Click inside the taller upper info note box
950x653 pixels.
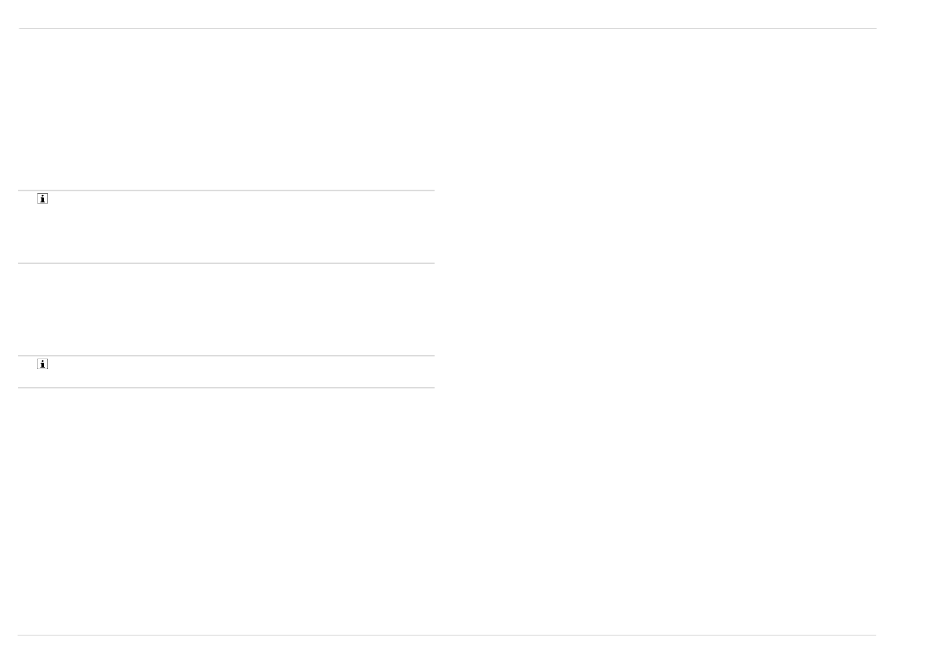226,227
